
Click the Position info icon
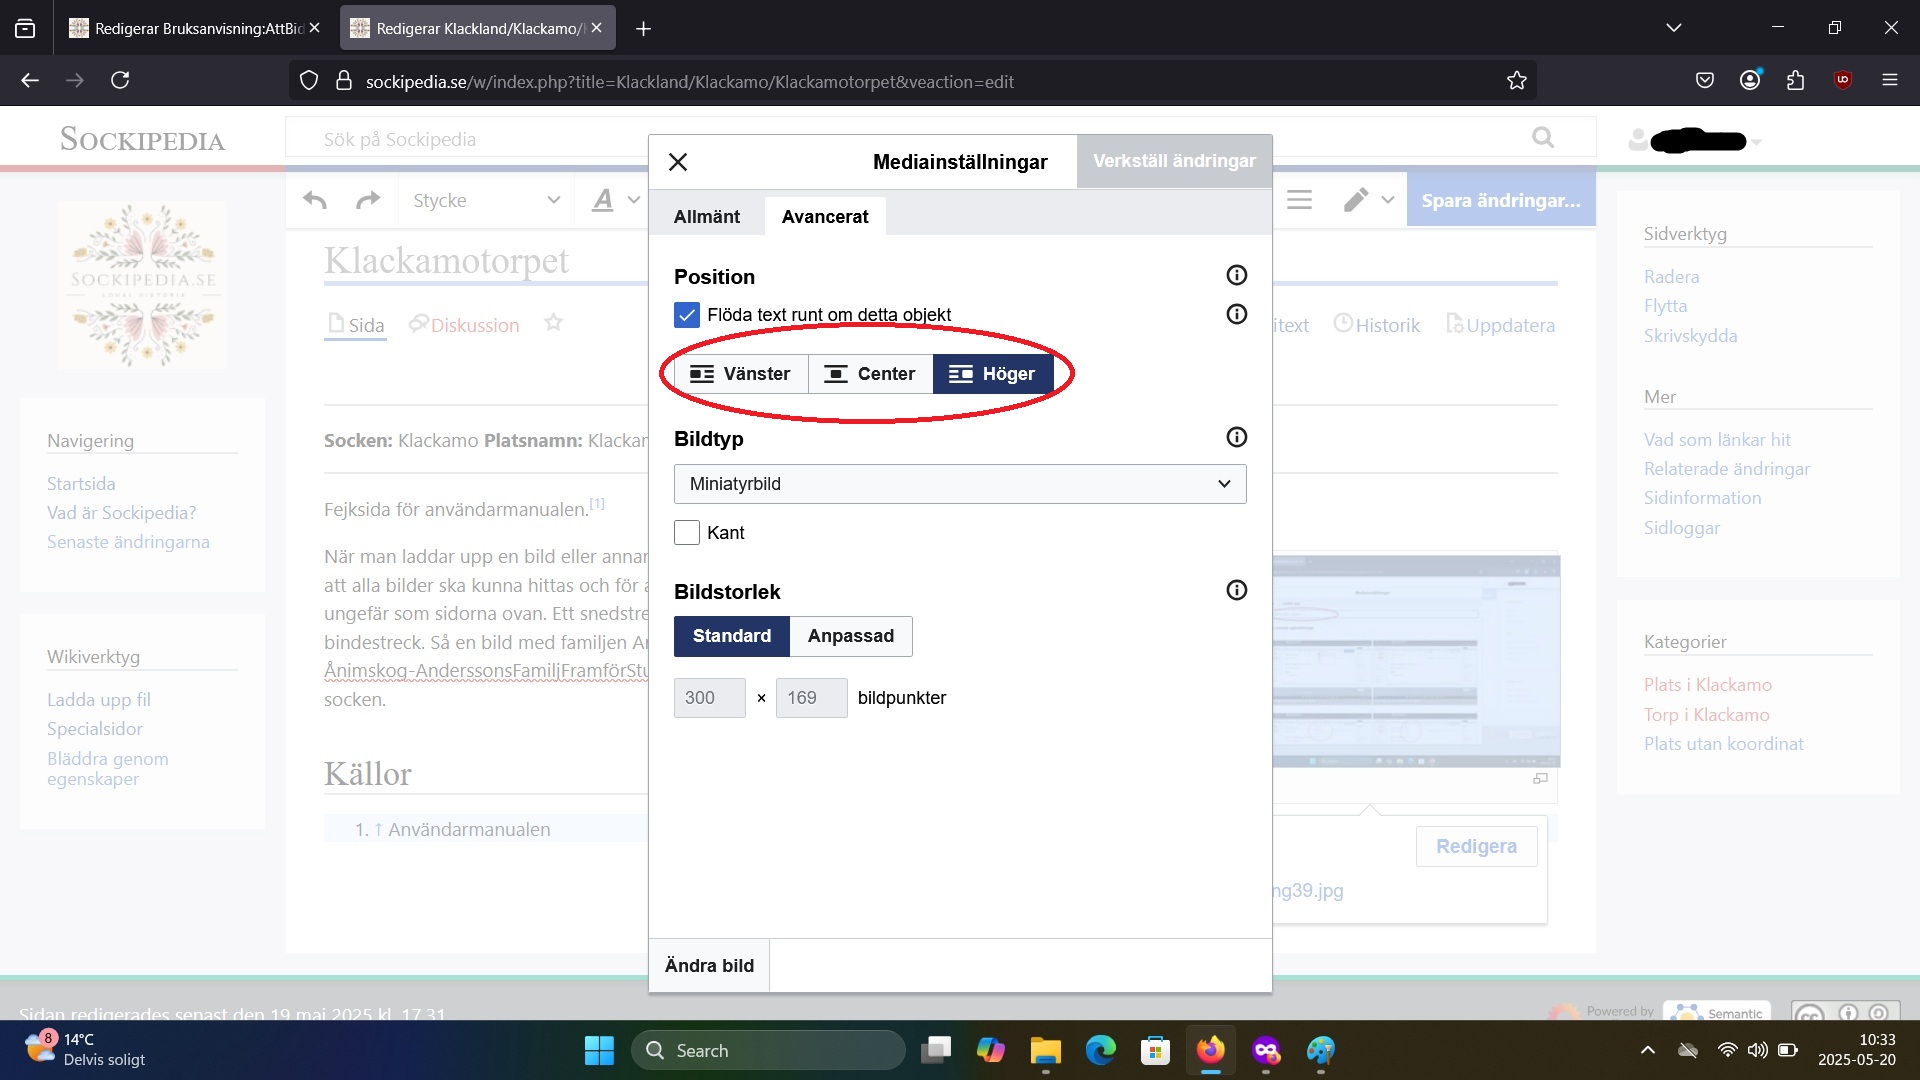[1236, 275]
